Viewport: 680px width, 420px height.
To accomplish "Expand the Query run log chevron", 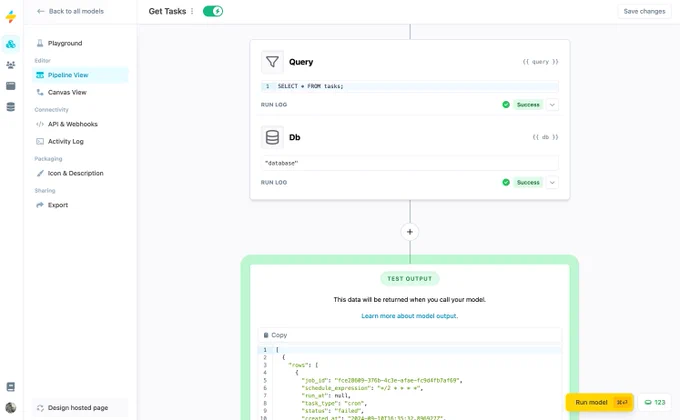I will point(552,105).
